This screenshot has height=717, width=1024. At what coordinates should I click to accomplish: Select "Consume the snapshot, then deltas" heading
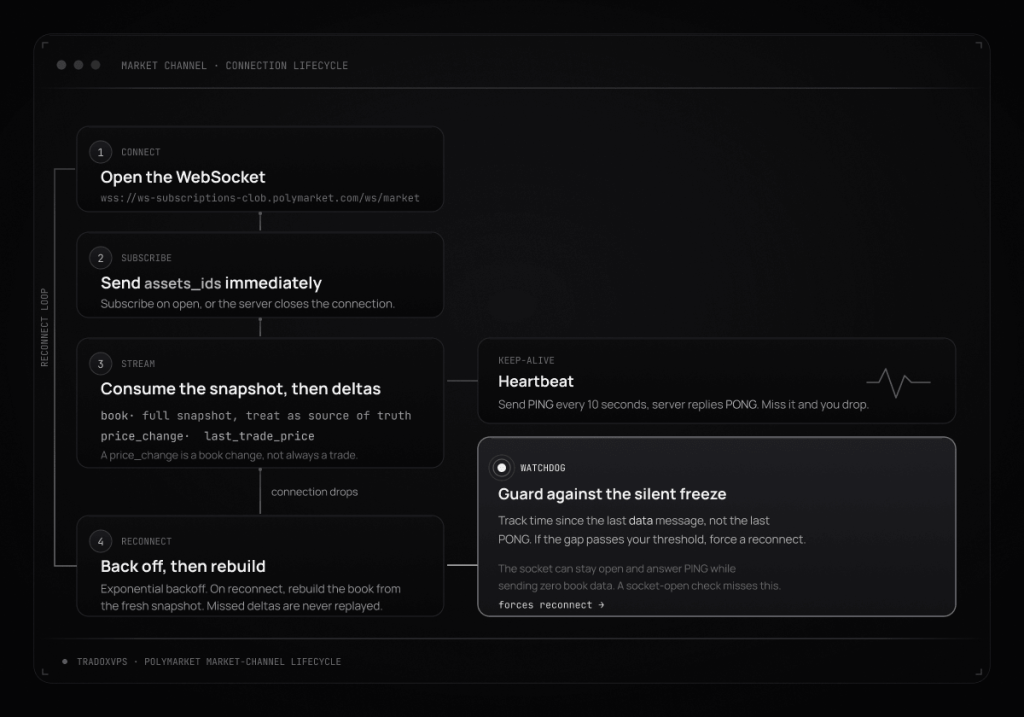[x=240, y=389]
